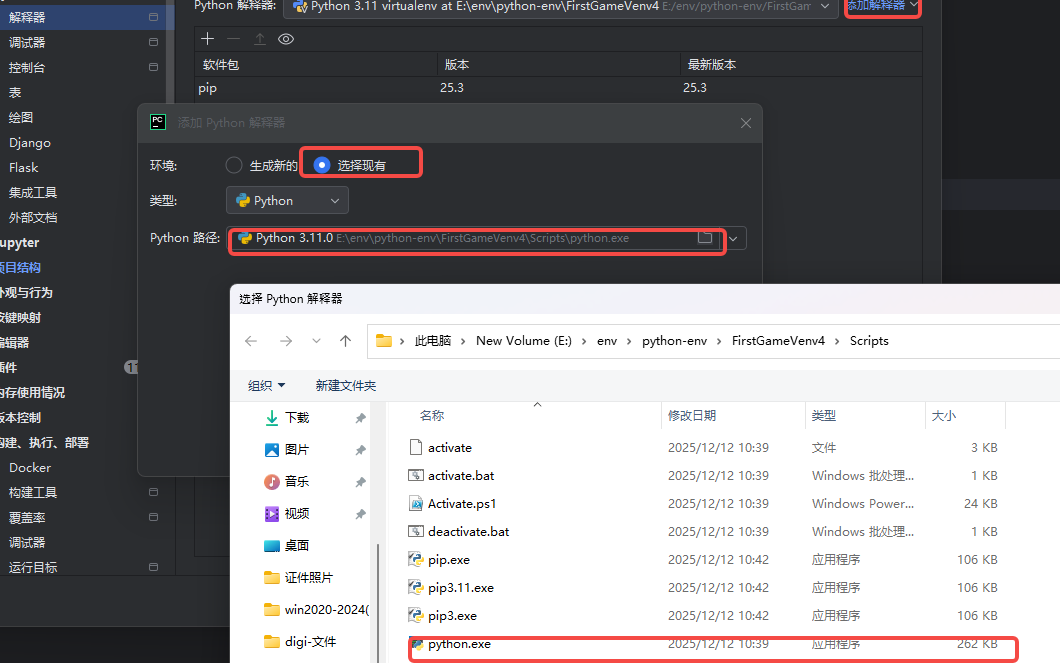Open the folder browse icon in Python path field
Image resolution: width=1060 pixels, height=663 pixels.
[704, 237]
